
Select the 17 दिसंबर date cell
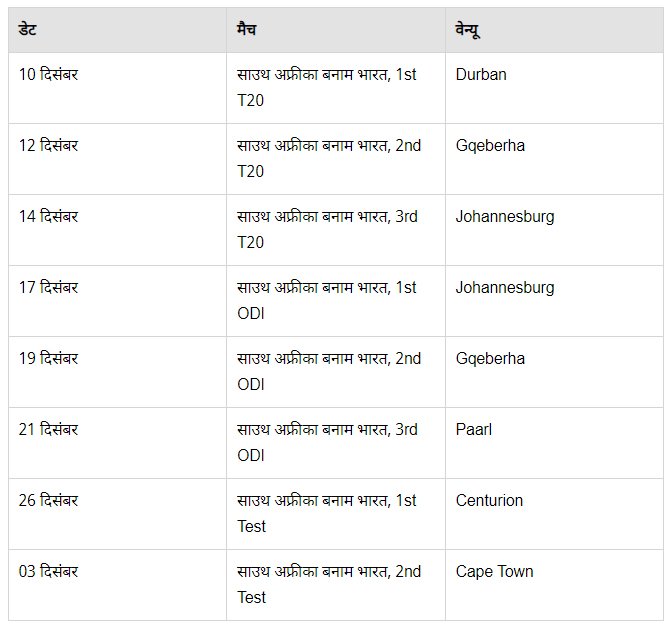[x=117, y=301]
